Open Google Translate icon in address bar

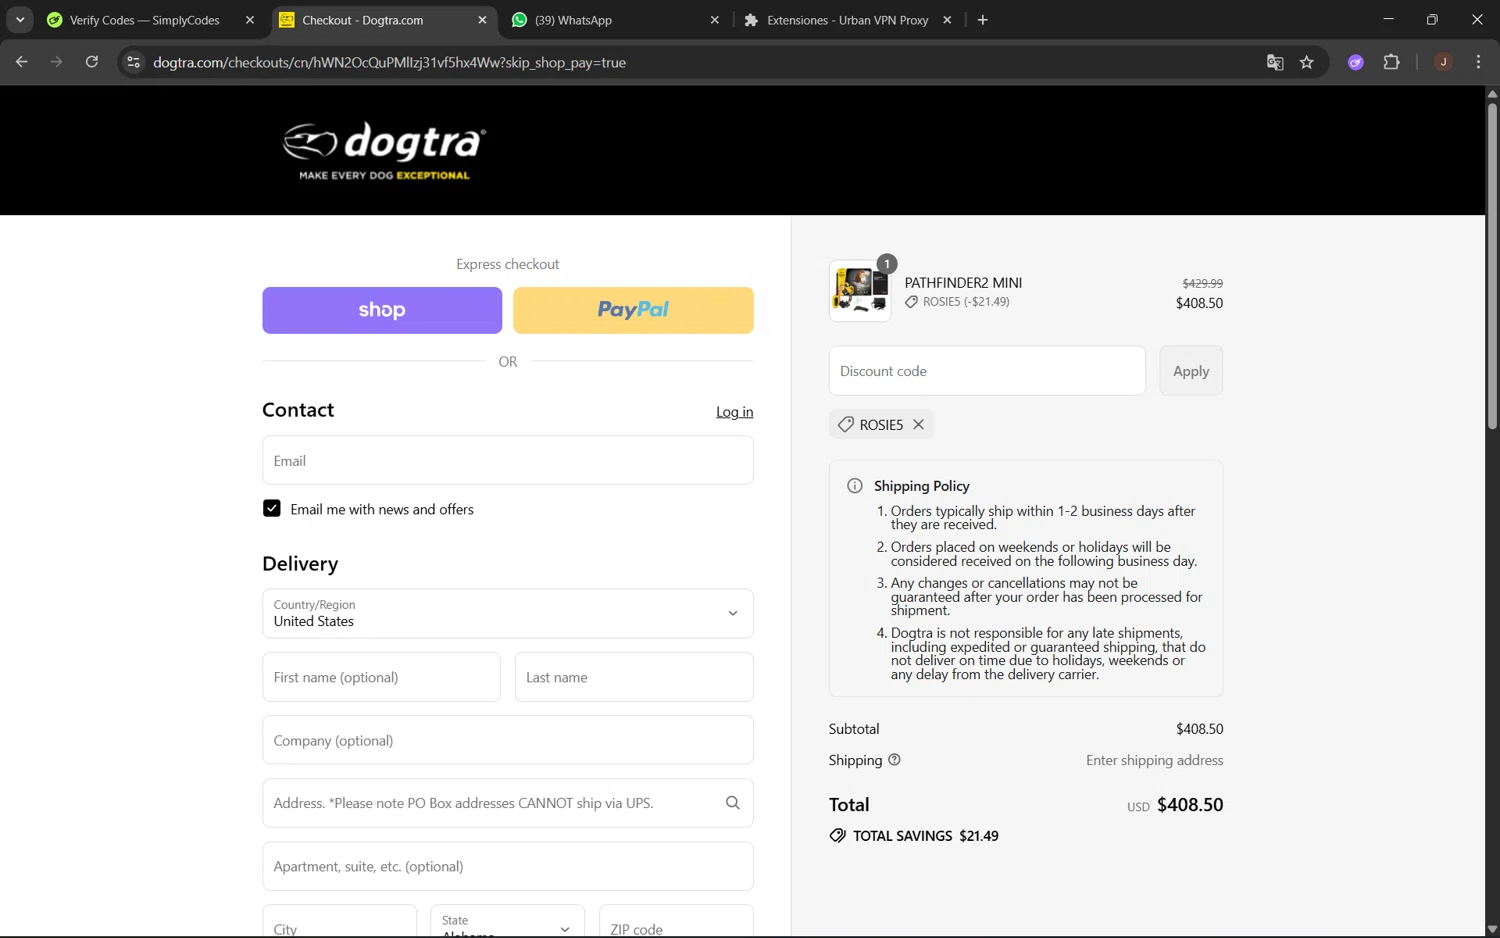click(x=1274, y=62)
